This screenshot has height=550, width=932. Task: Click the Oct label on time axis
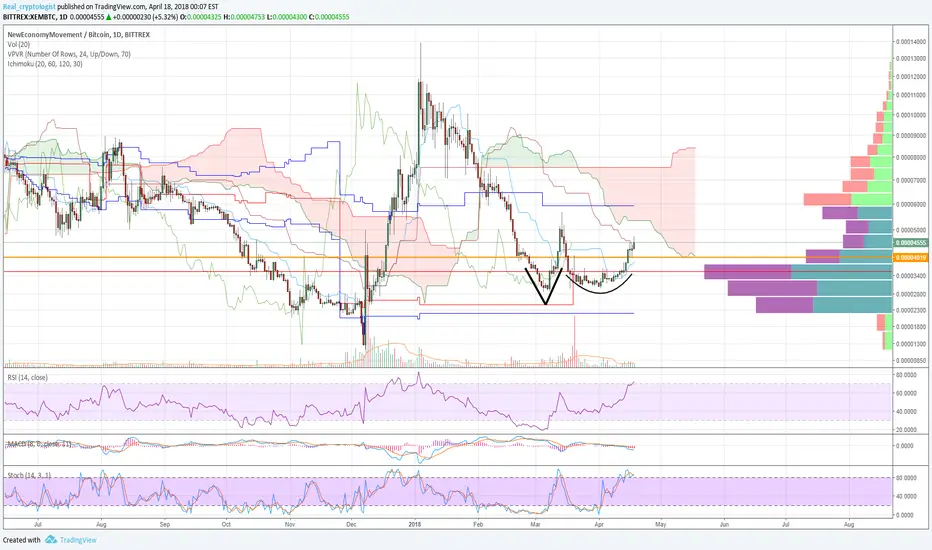point(226,524)
